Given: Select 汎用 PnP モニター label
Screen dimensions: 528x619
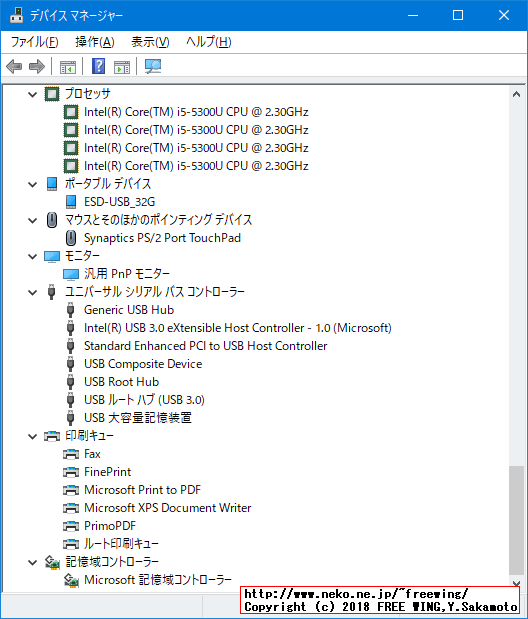Looking at the screenshot, I should pos(127,274).
